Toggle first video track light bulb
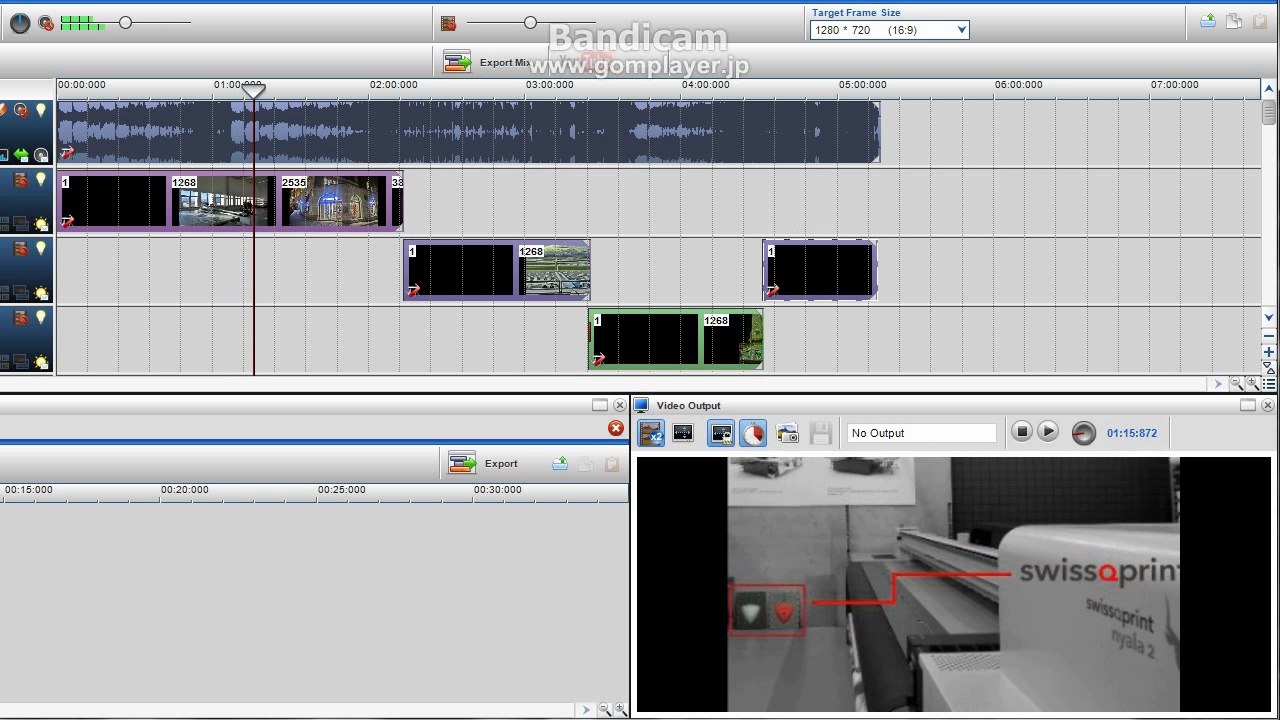1280x720 pixels. tap(41, 180)
